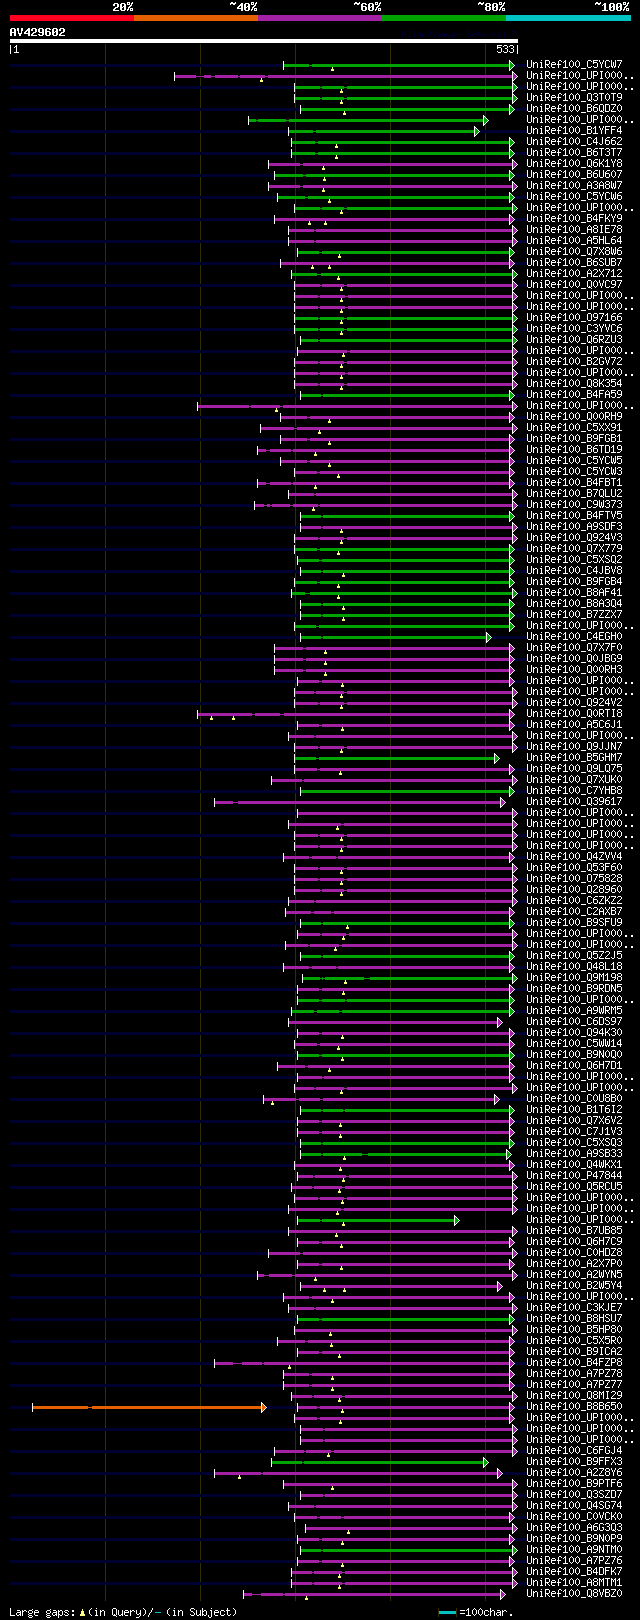
Task: Select the query name AV429602
Action: tap(38, 32)
